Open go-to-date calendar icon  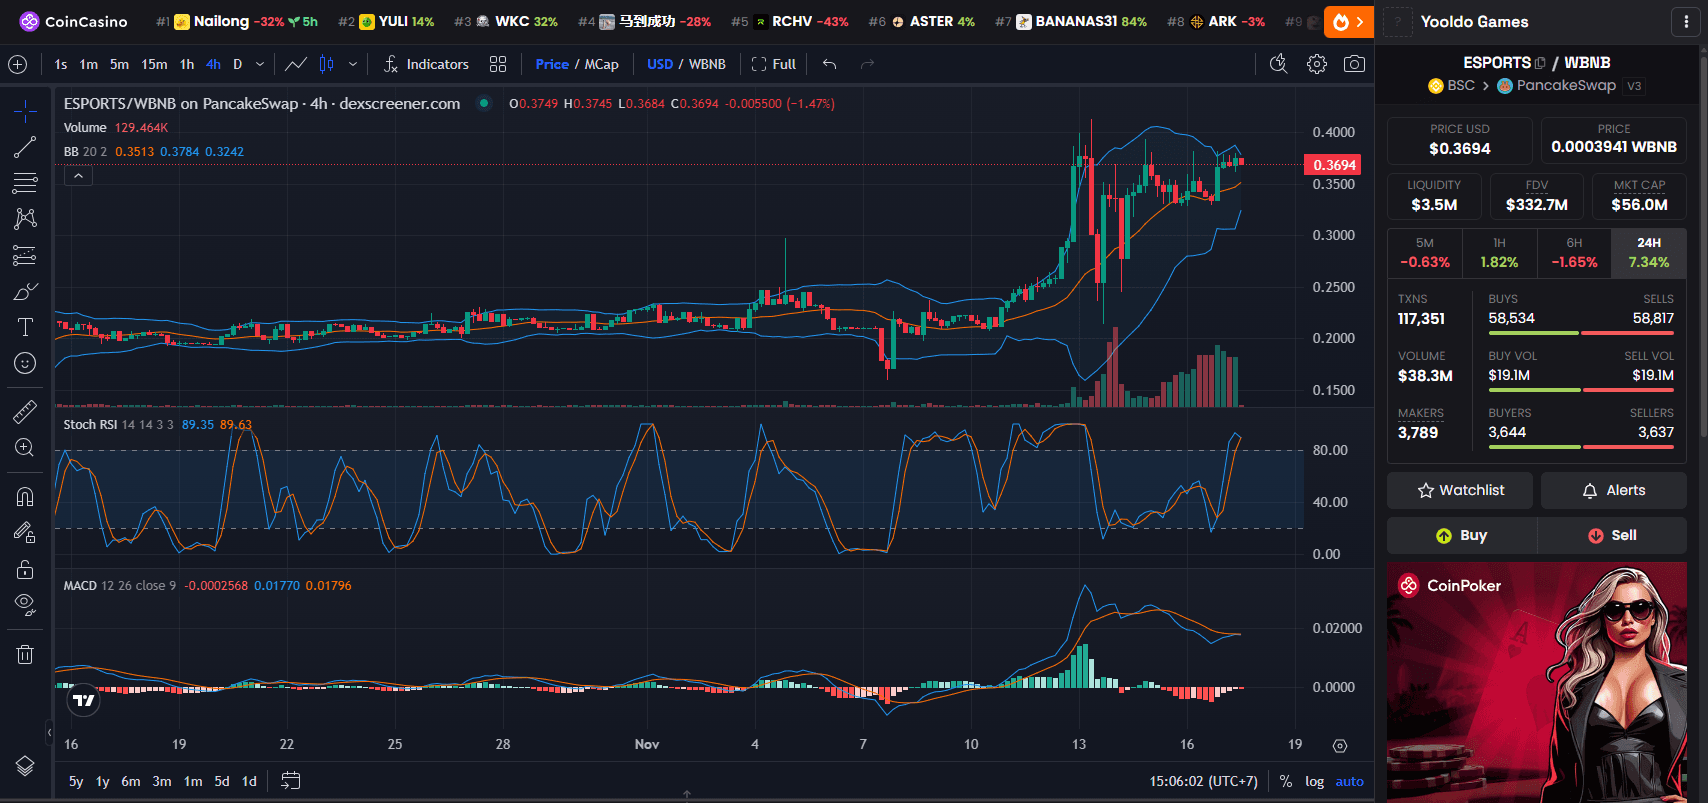point(290,781)
